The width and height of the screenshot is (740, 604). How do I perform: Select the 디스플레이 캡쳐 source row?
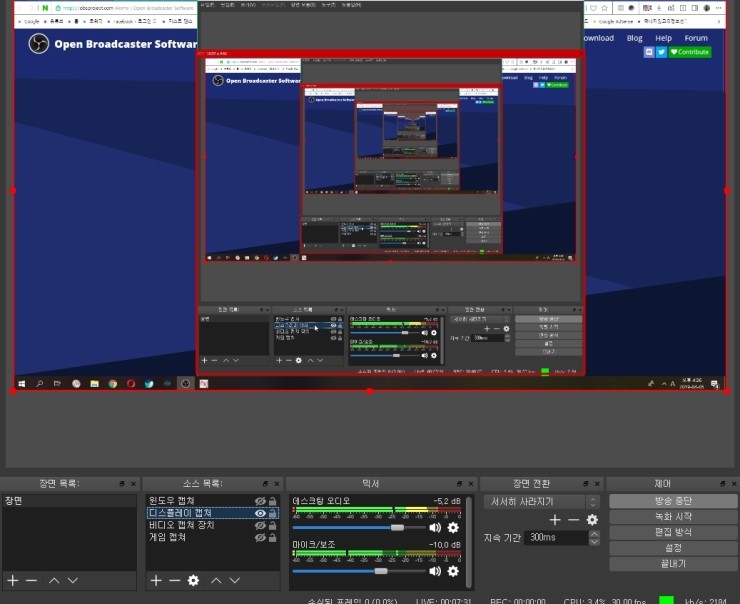click(212, 513)
